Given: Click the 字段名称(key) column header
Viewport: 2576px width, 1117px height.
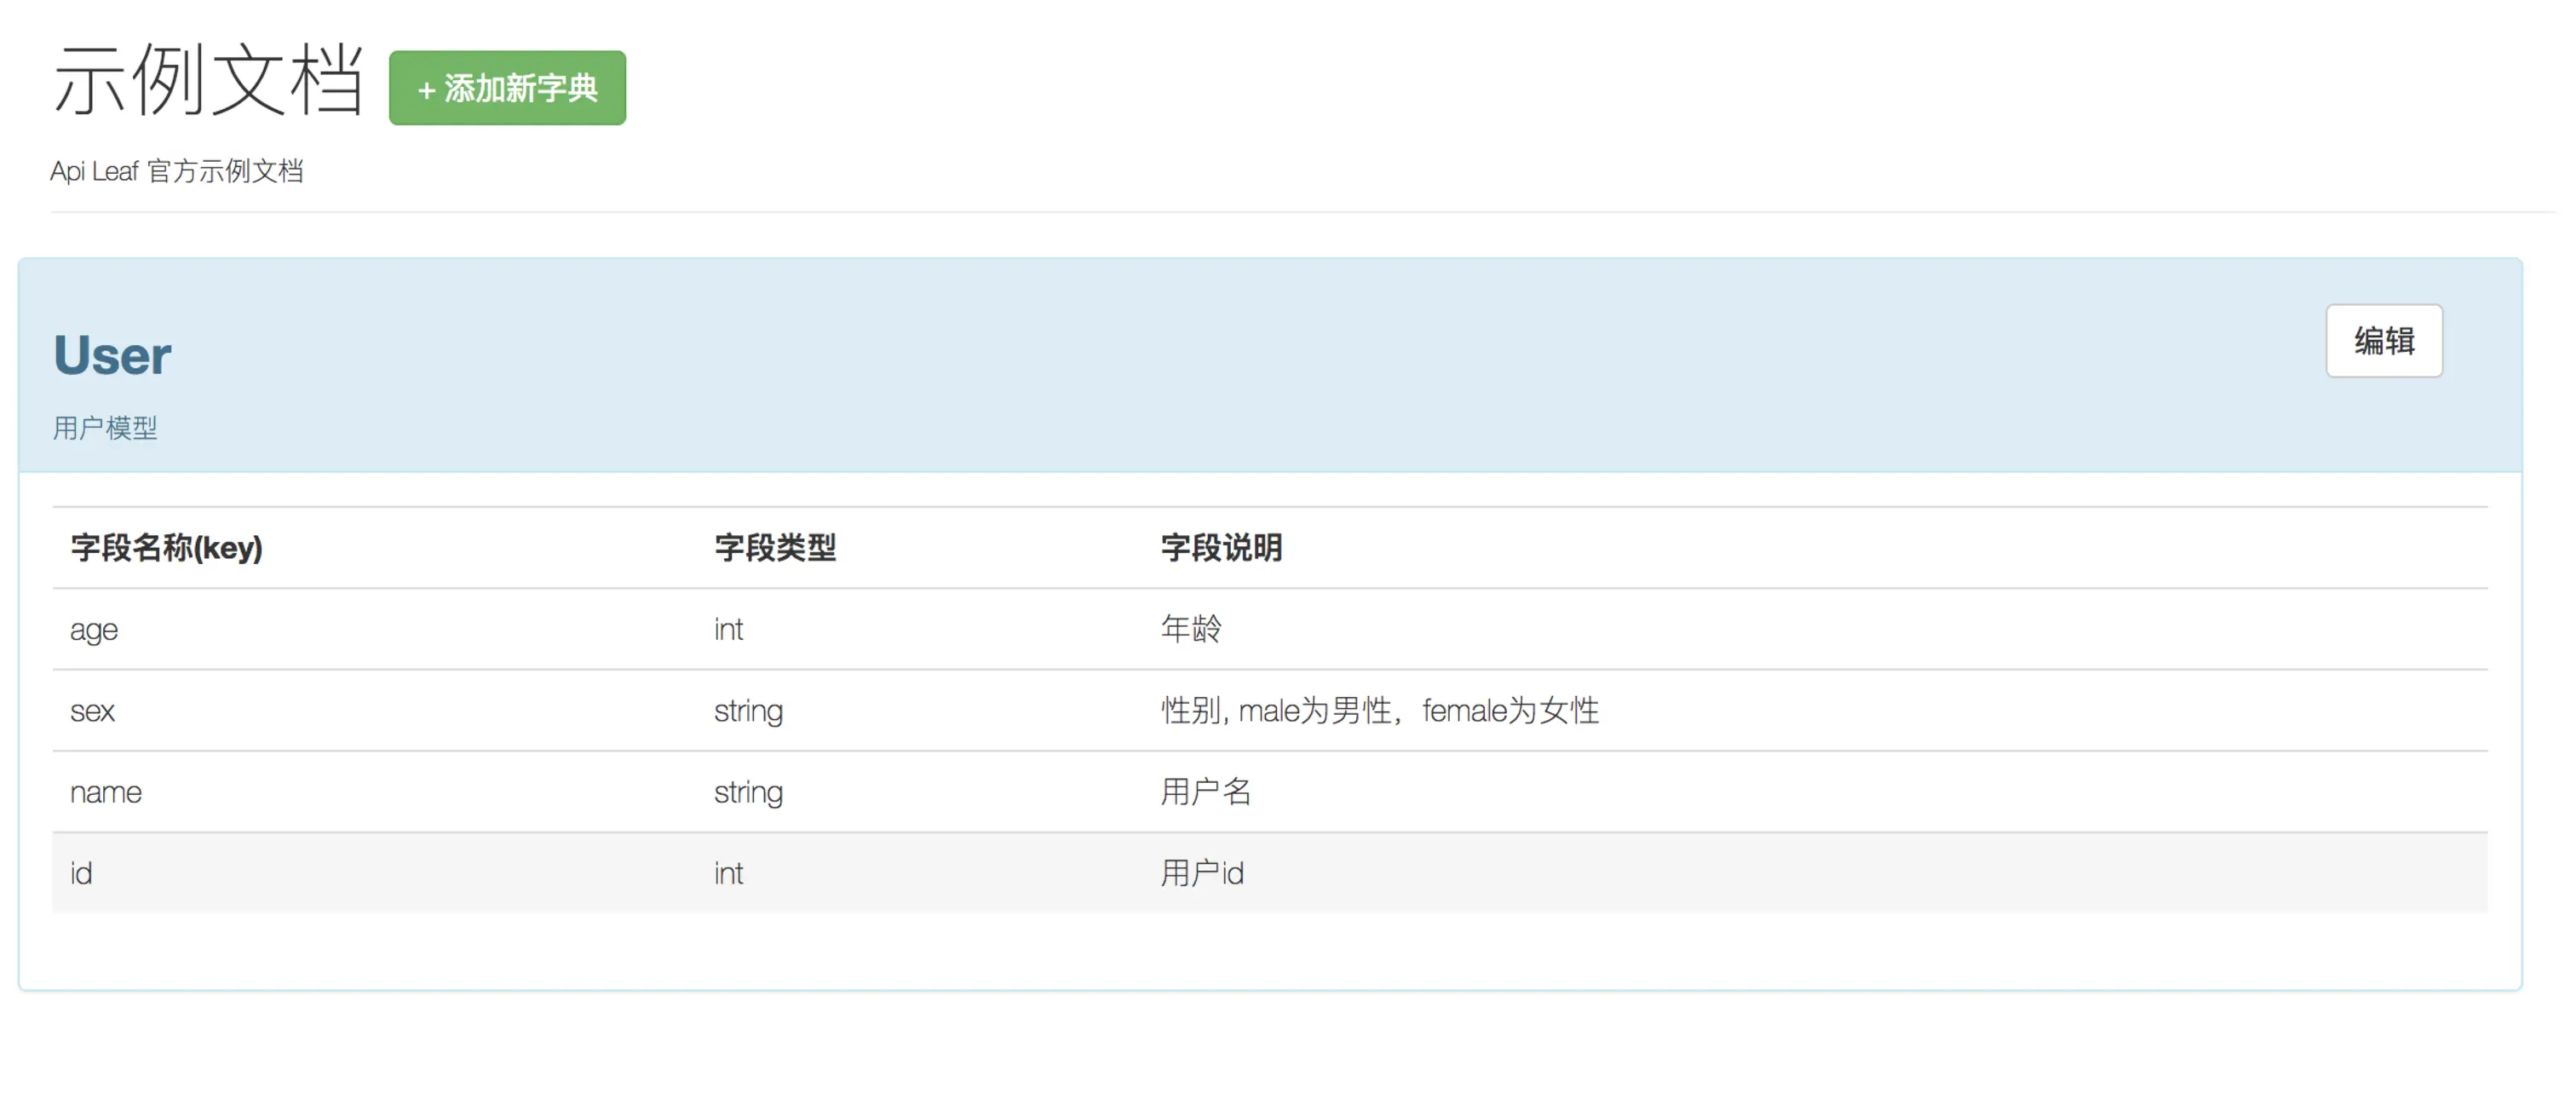Looking at the screenshot, I should (166, 548).
